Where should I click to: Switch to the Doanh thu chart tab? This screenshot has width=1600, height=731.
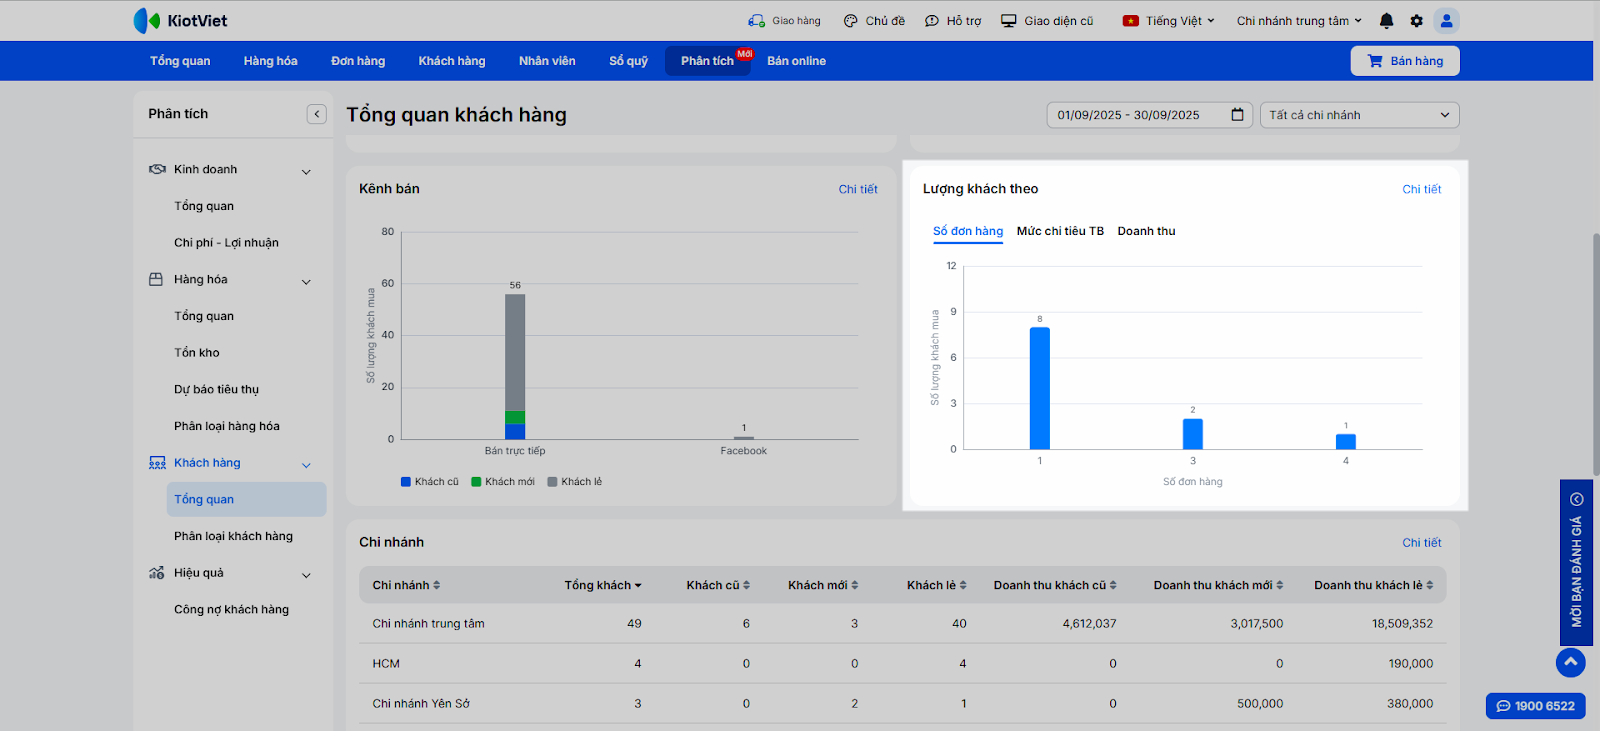coord(1146,231)
